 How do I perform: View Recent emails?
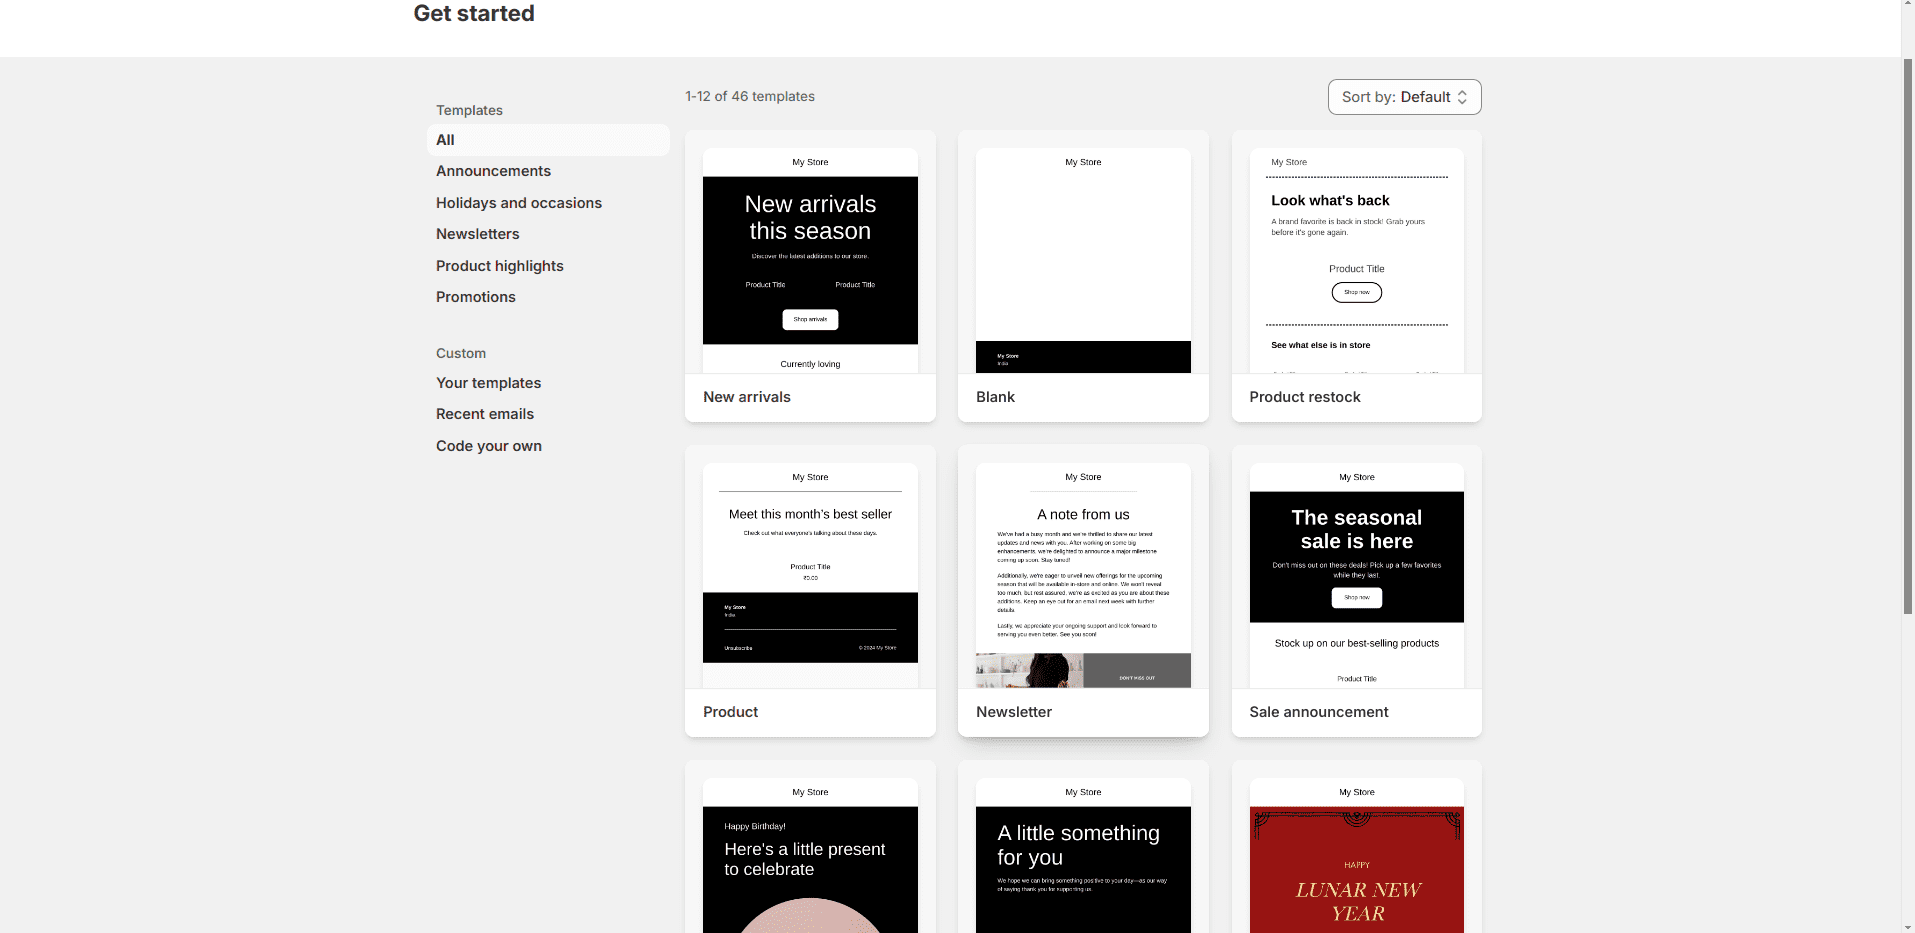pos(484,414)
